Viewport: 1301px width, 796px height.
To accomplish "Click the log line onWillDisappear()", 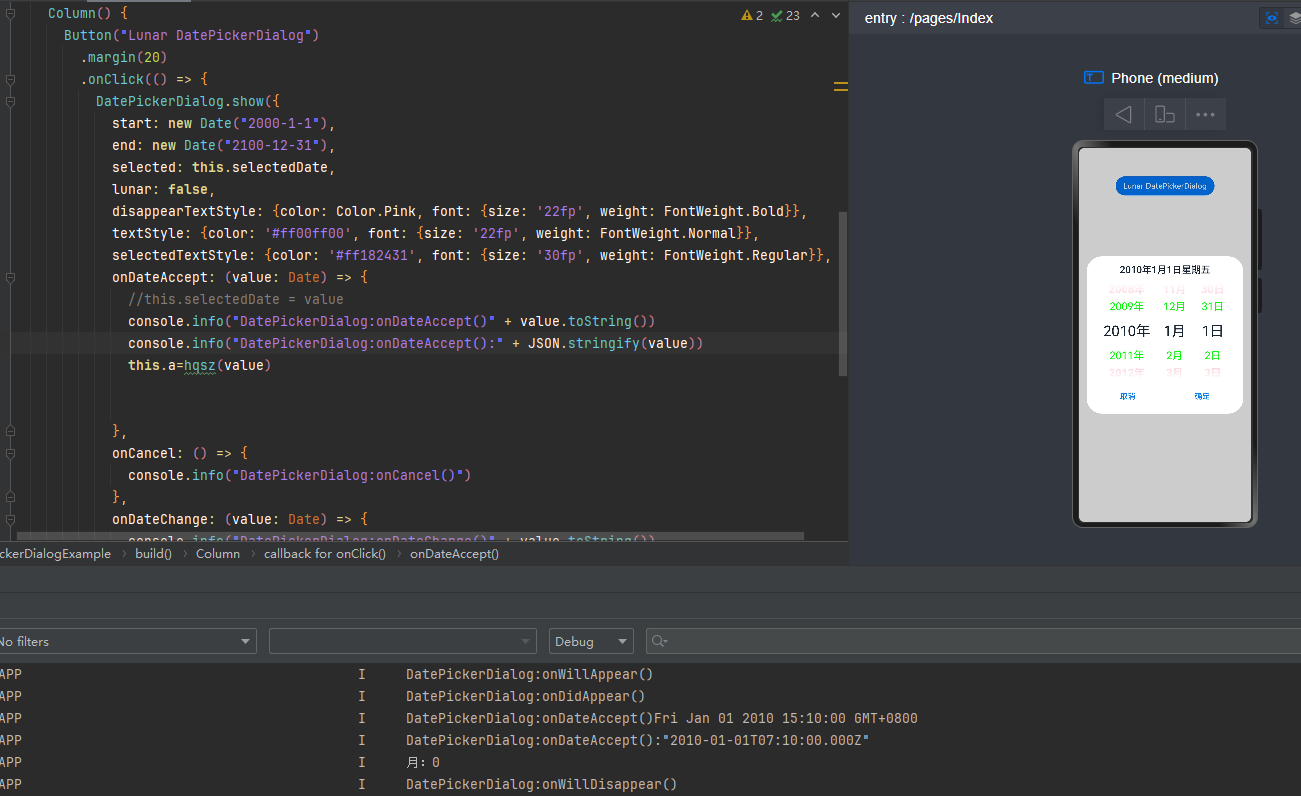I will (541, 784).
